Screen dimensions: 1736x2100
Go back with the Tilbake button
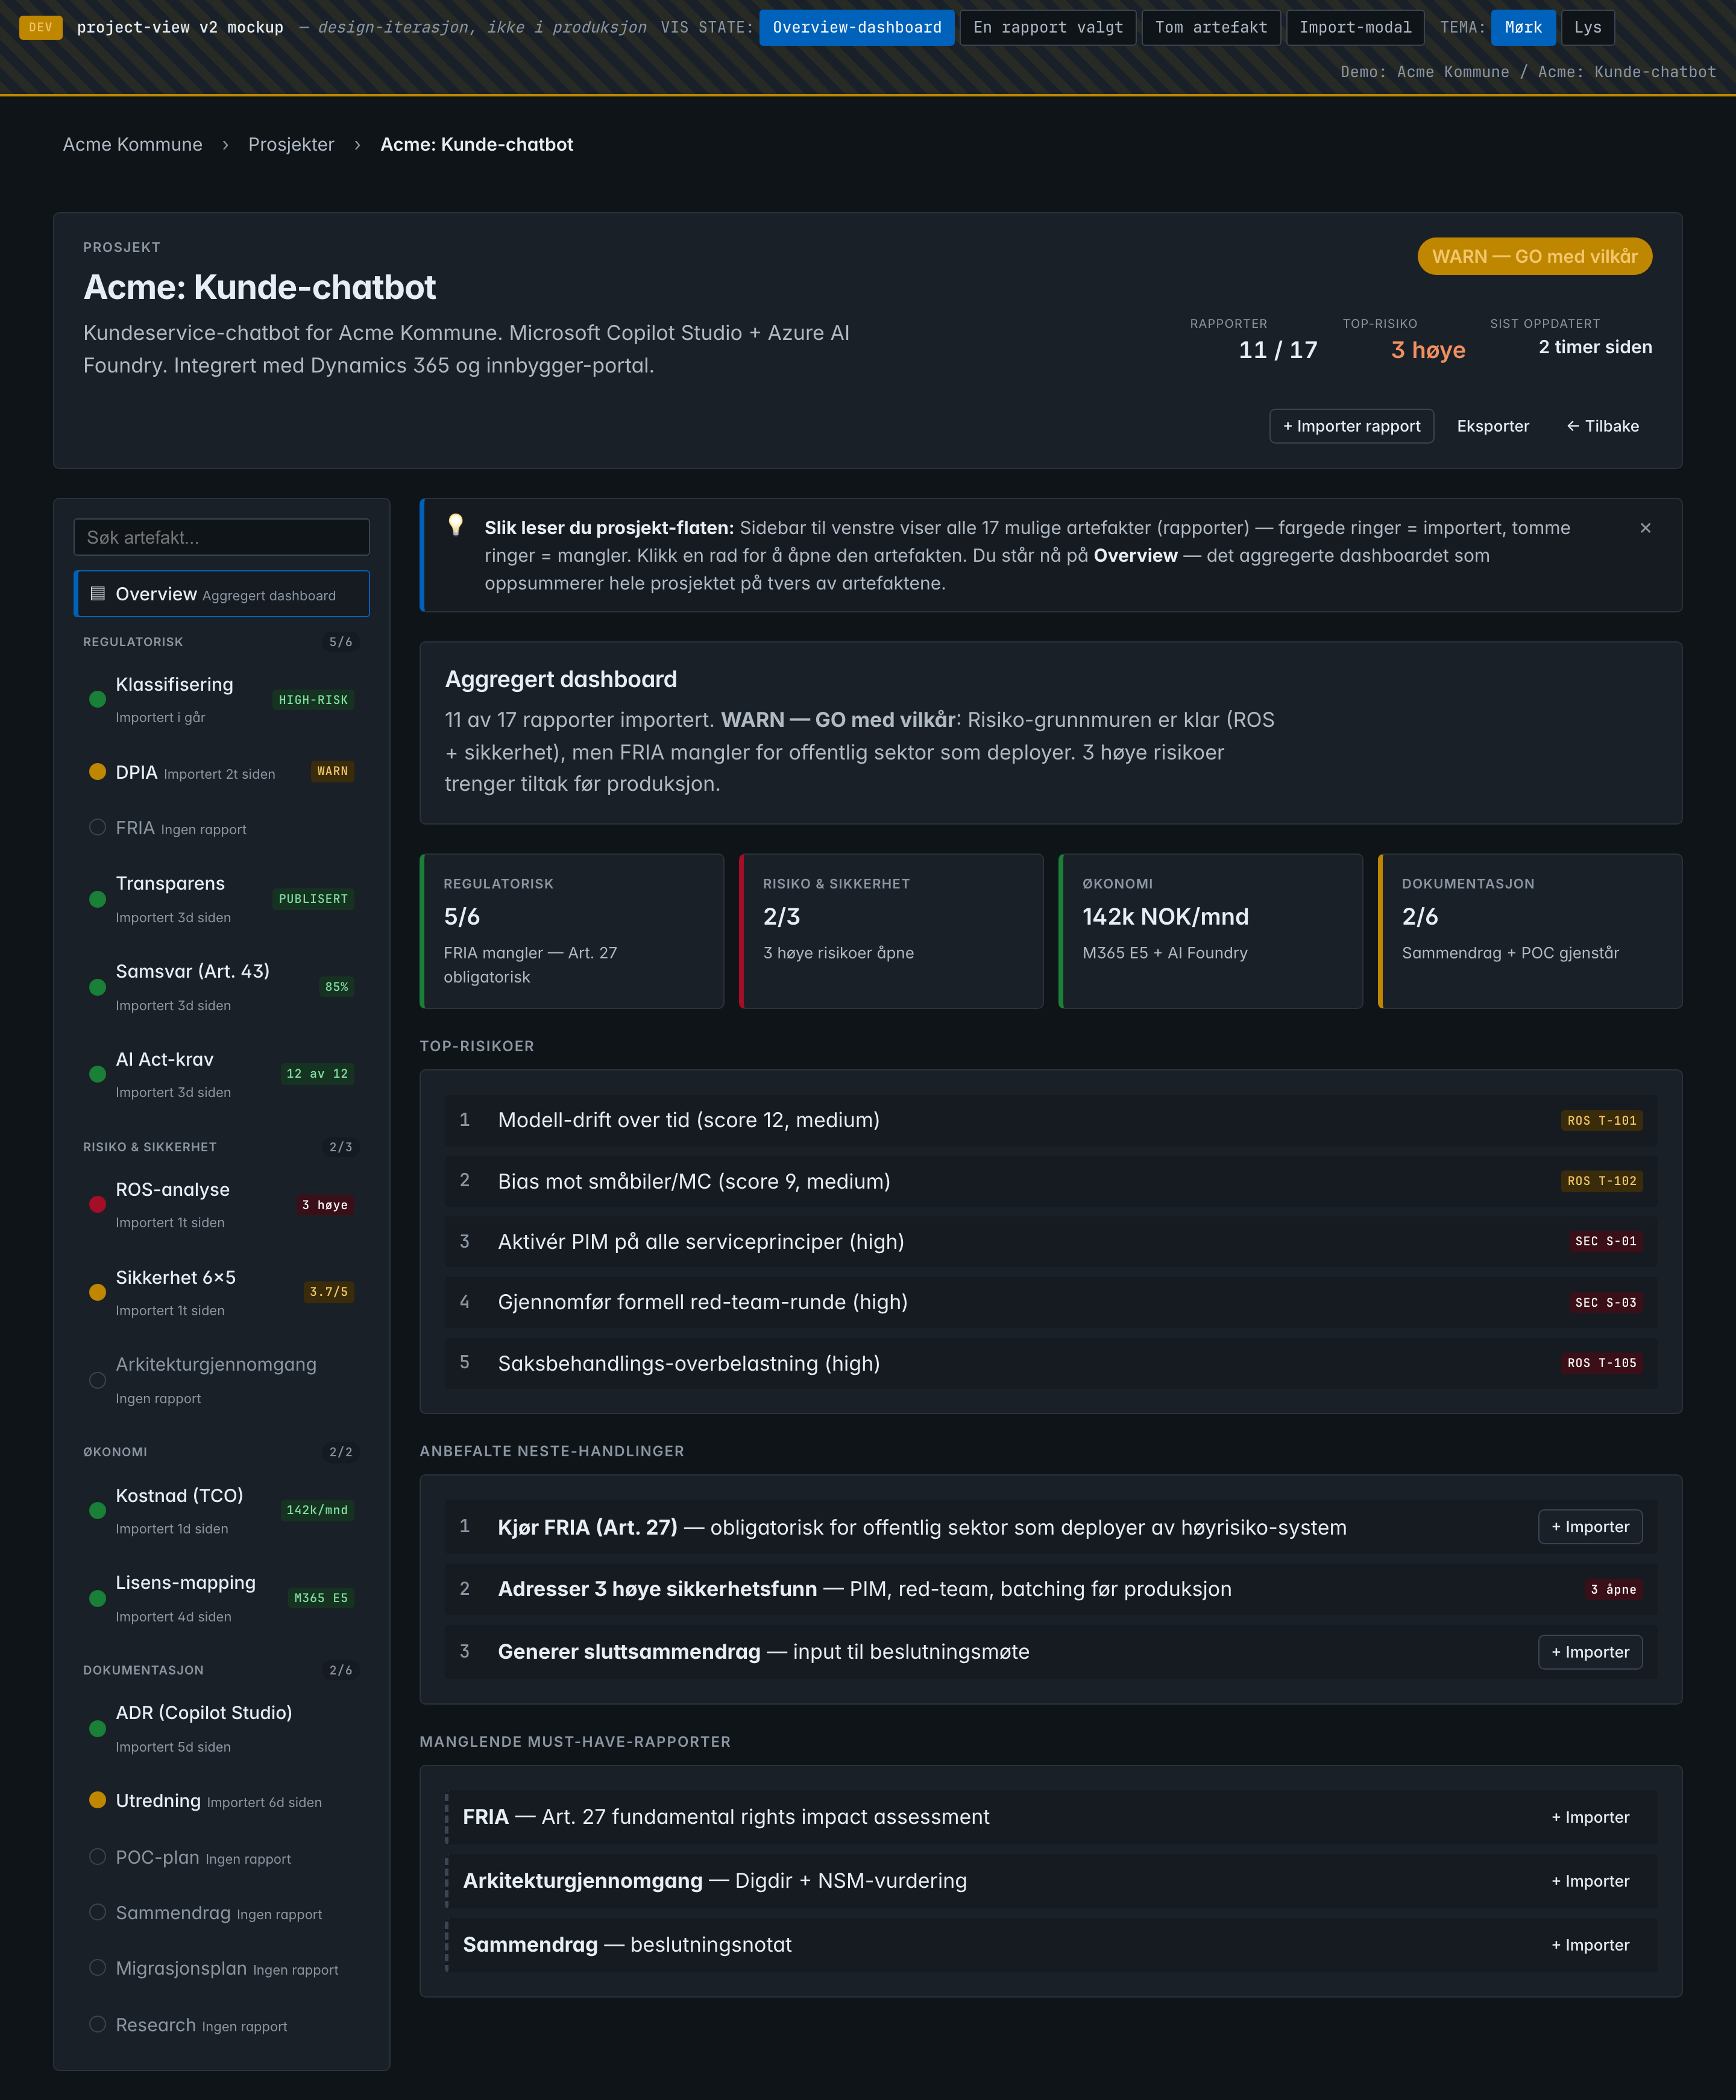1602,426
